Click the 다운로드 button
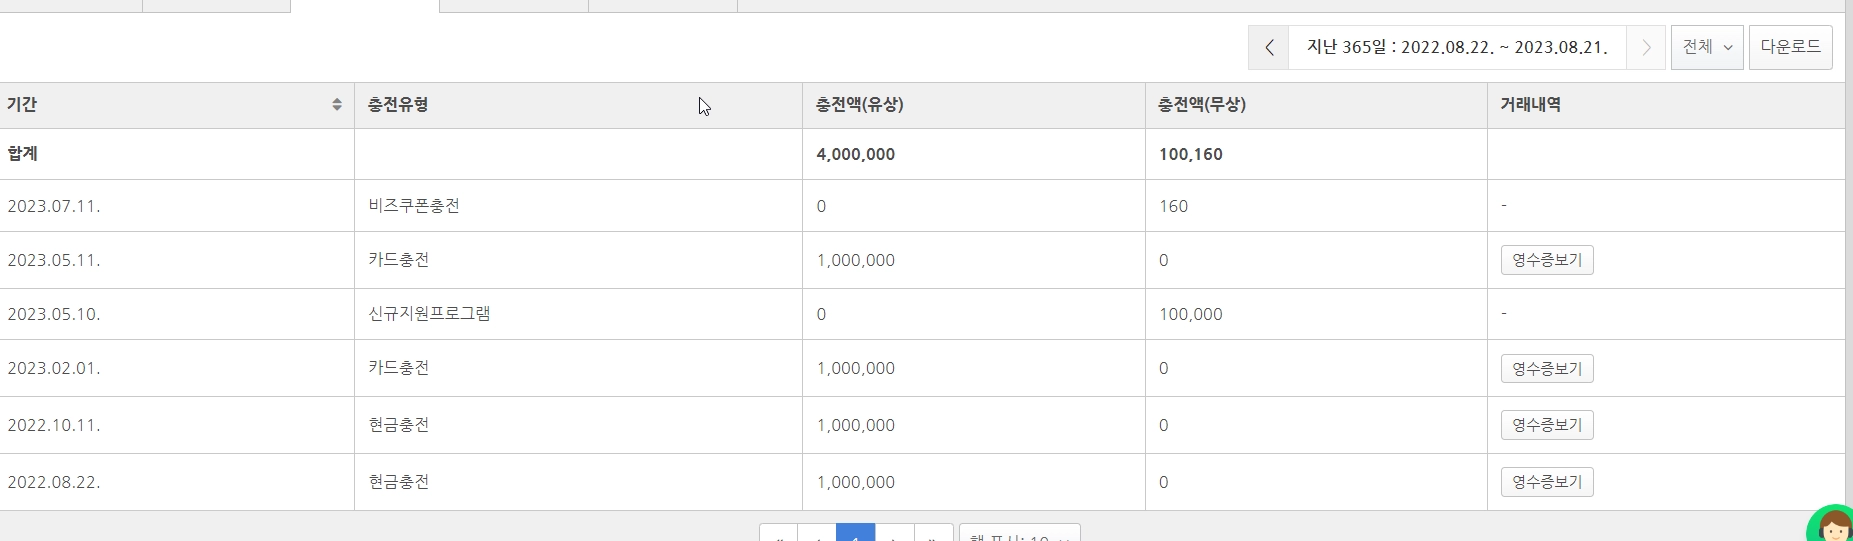The height and width of the screenshot is (541, 1853). [1790, 47]
